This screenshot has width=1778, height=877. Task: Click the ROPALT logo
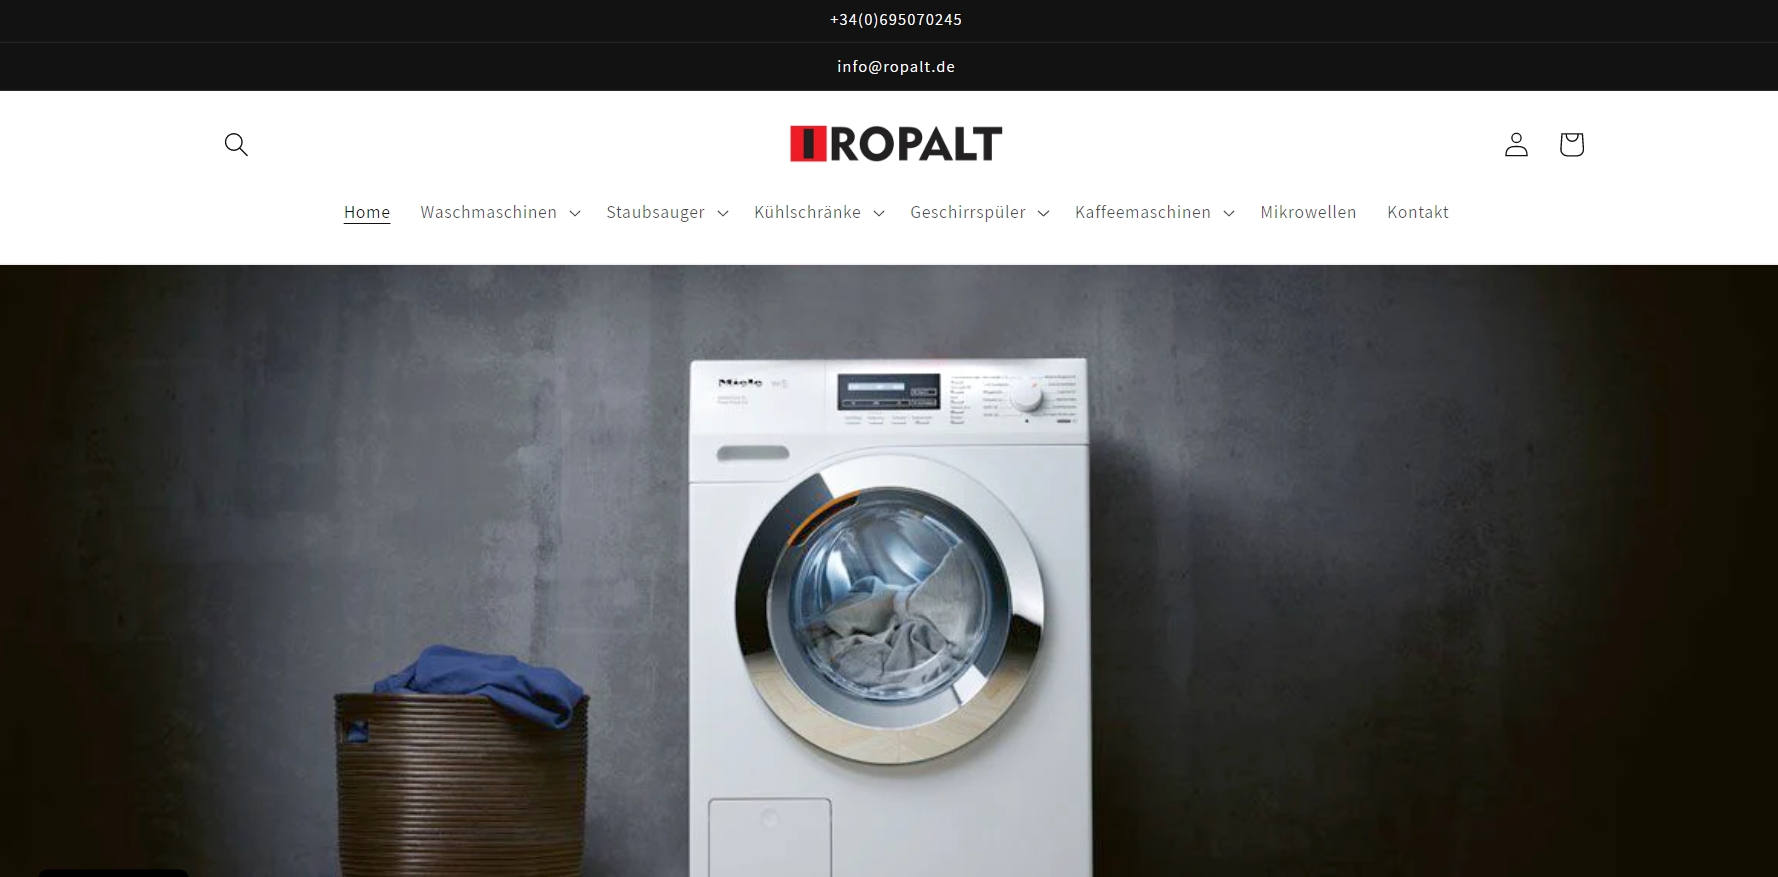(x=896, y=144)
